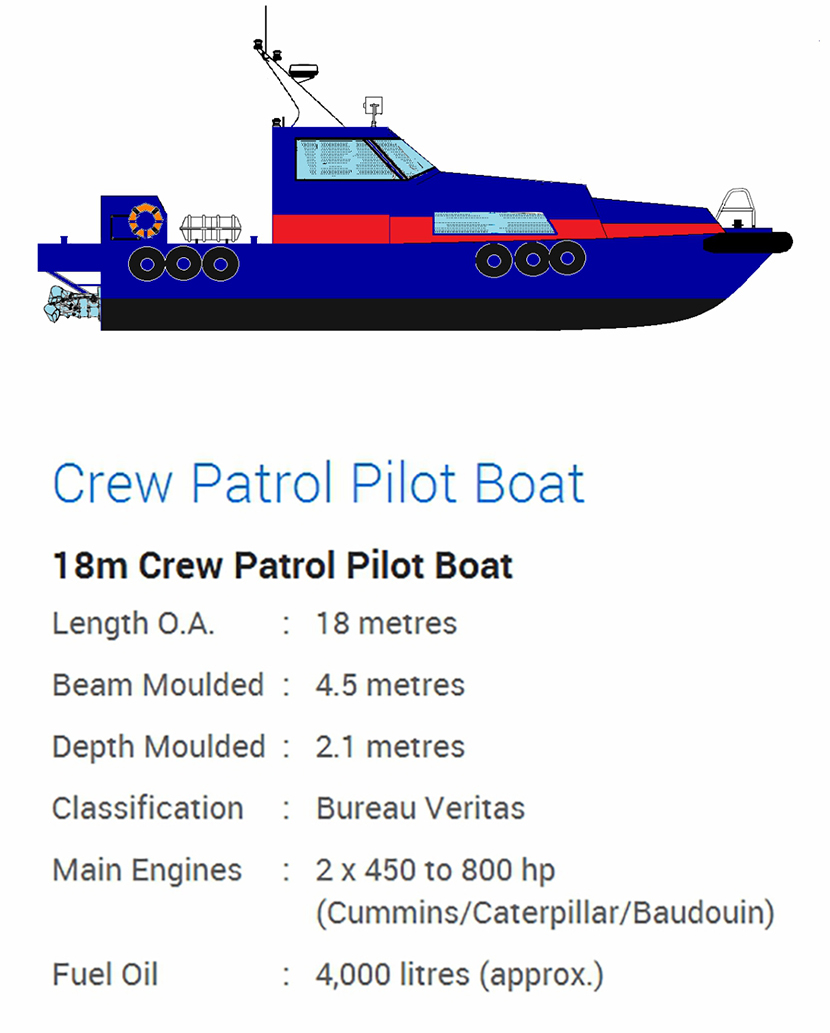This screenshot has width=830, height=1033.
Task: Click the "Length O.A." specification label
Action: [x=133, y=624]
